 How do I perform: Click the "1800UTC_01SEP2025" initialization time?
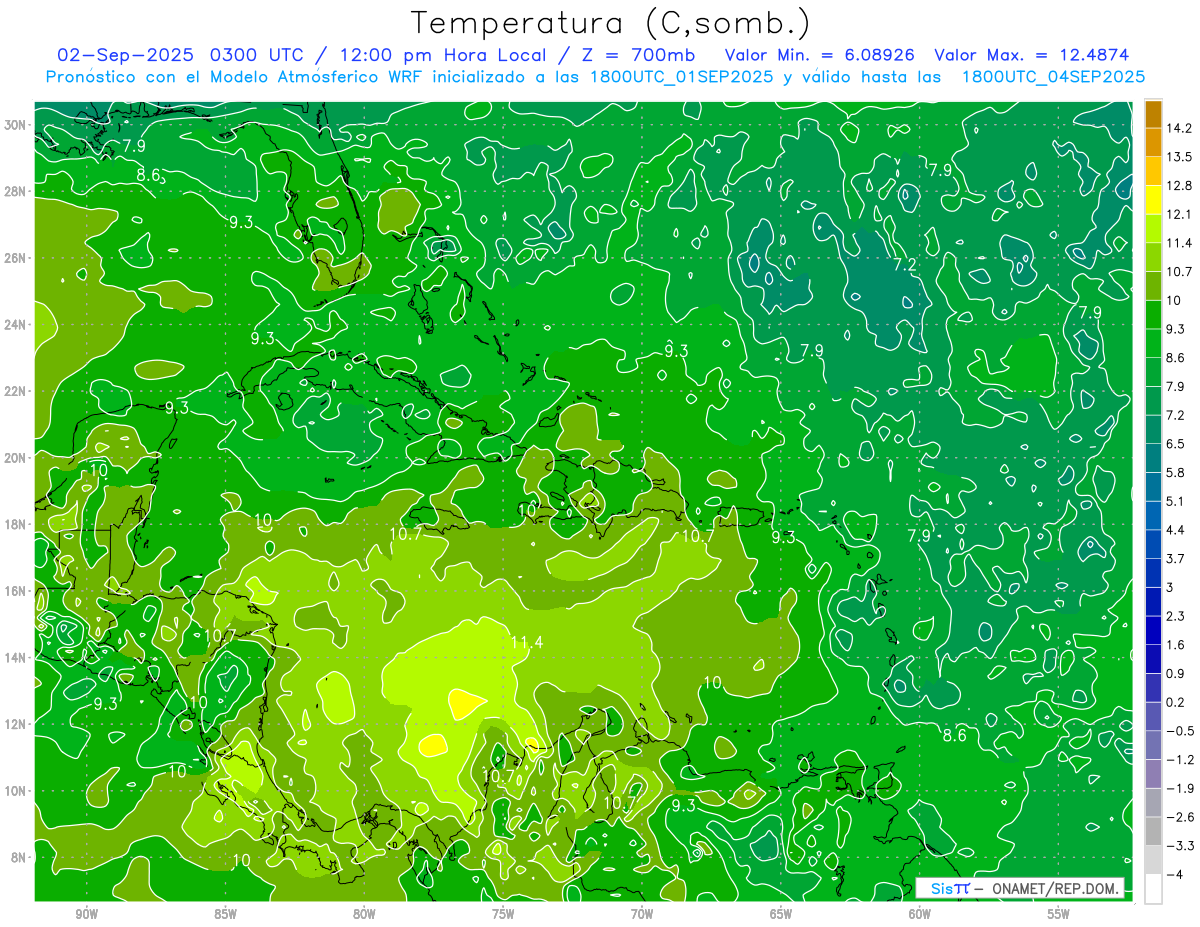pos(684,77)
